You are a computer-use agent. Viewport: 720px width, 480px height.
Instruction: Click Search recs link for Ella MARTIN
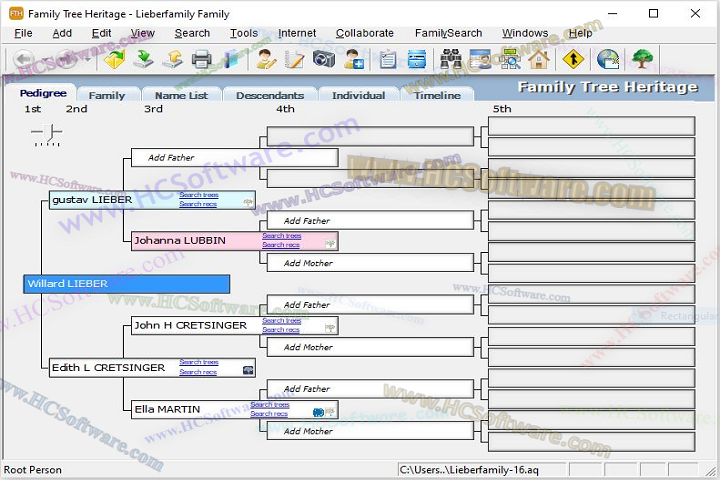point(269,414)
